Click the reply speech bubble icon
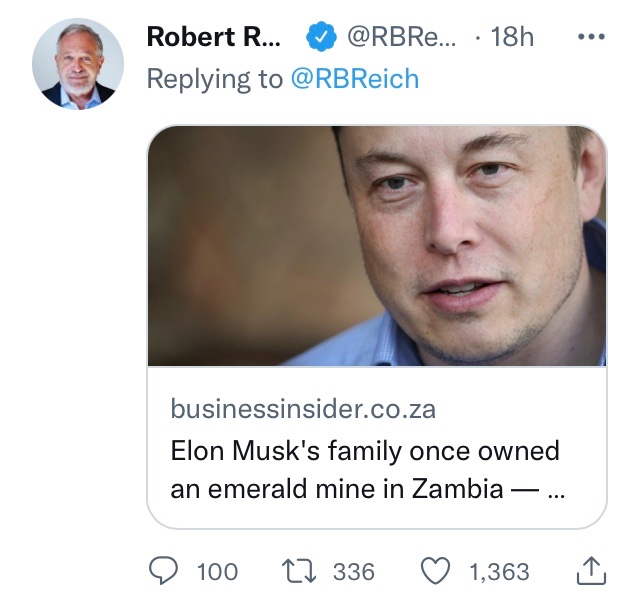The width and height of the screenshot is (640, 607). tap(163, 571)
